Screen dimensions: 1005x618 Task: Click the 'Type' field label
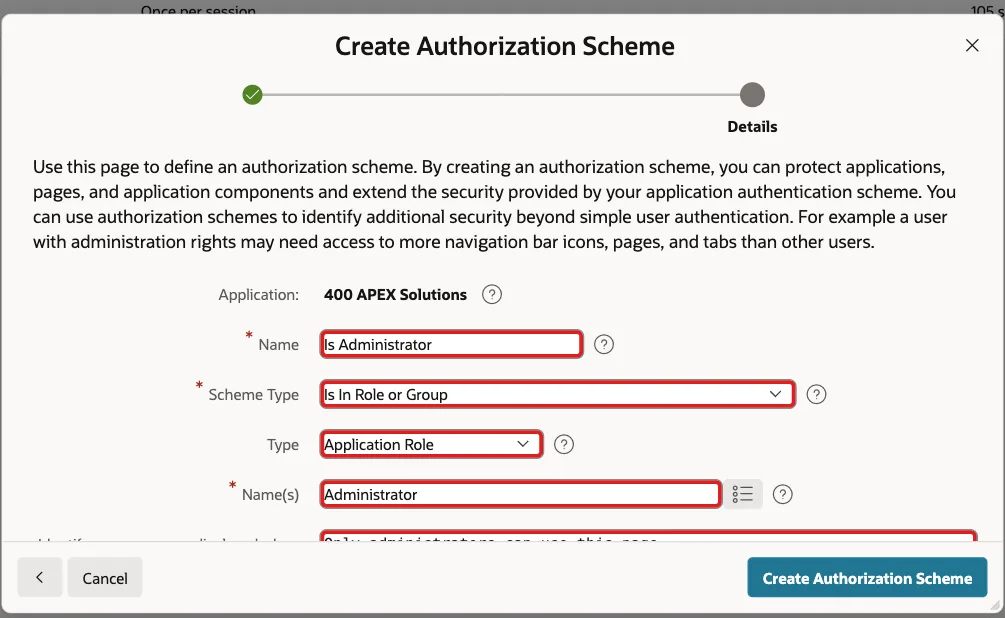[283, 445]
